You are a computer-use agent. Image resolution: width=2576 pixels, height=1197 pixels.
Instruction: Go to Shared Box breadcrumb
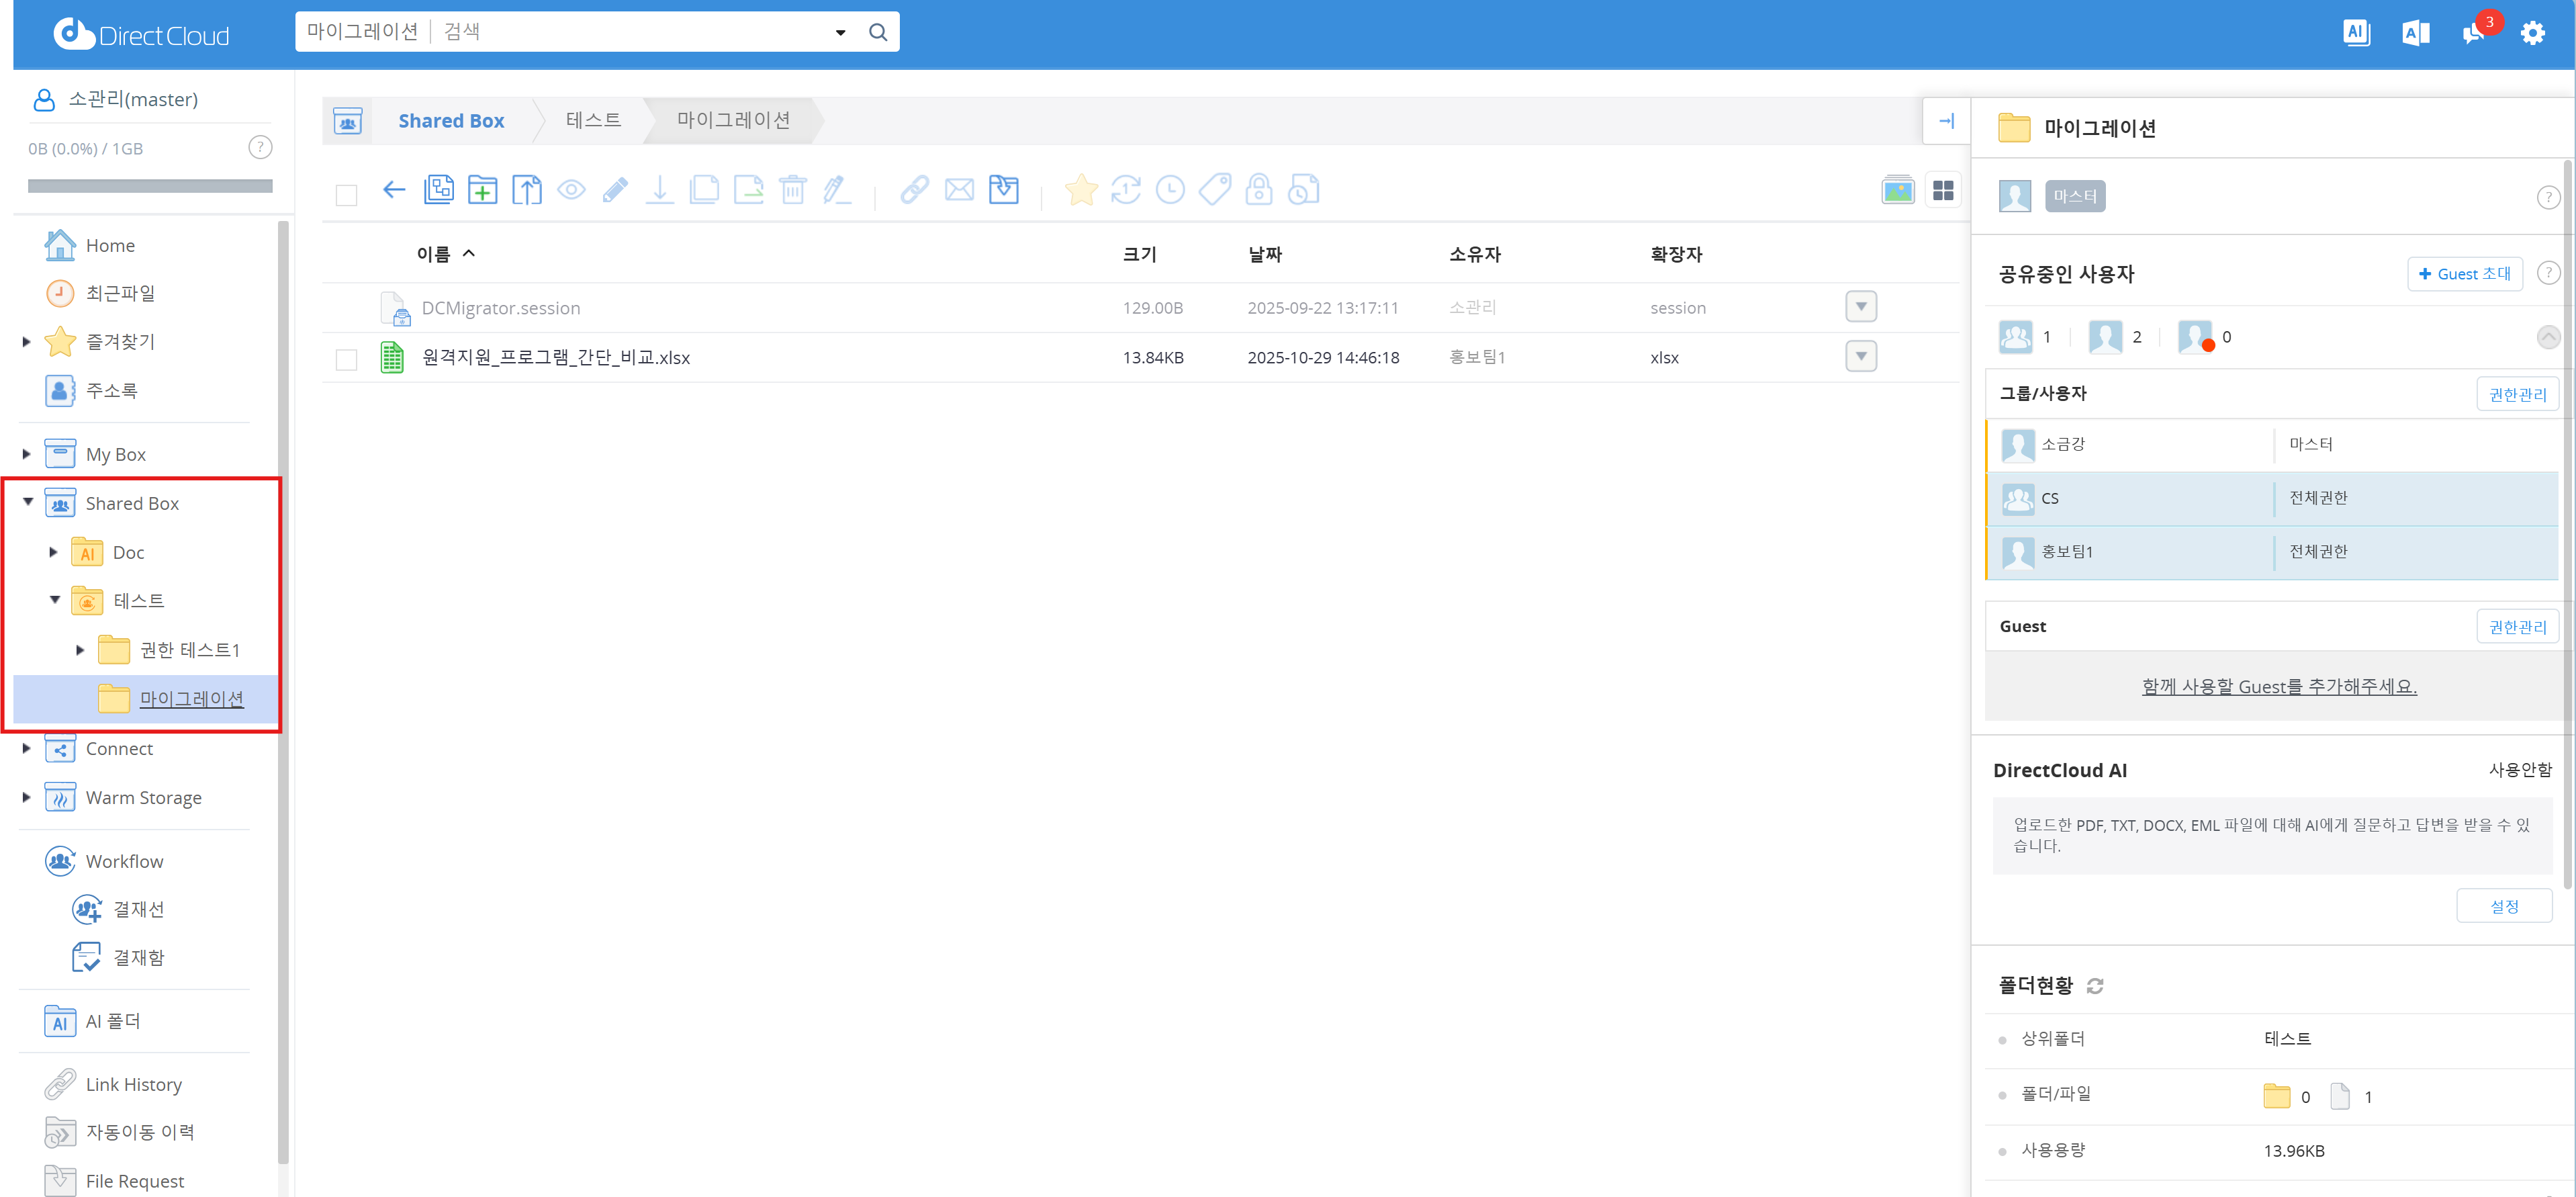click(x=451, y=121)
